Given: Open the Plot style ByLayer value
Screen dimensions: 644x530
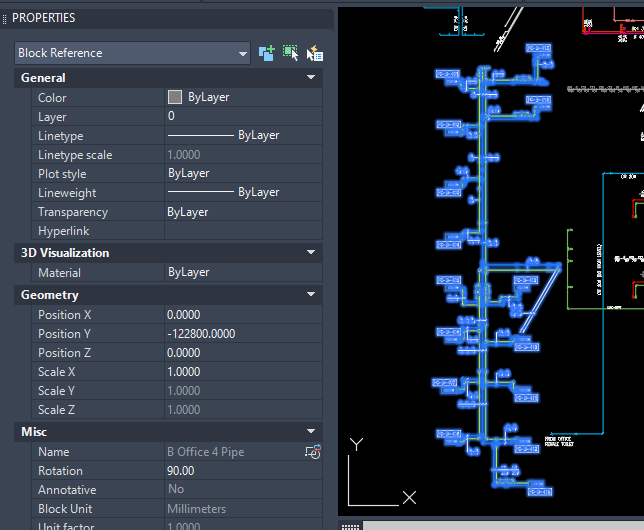Looking at the screenshot, I should tap(243, 173).
